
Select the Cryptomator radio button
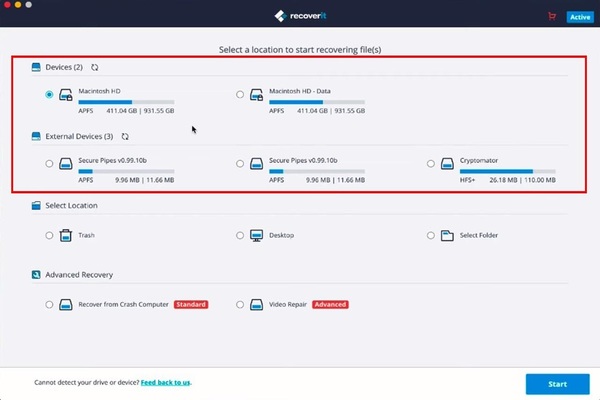point(430,164)
